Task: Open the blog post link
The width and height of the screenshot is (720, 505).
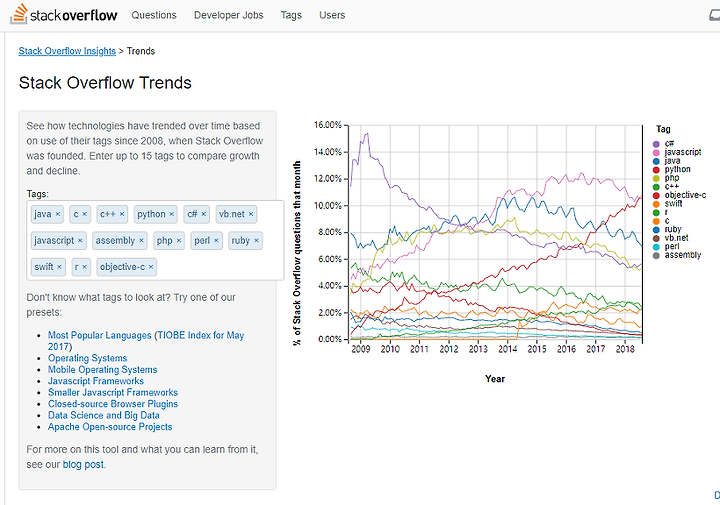Action: (x=83, y=465)
